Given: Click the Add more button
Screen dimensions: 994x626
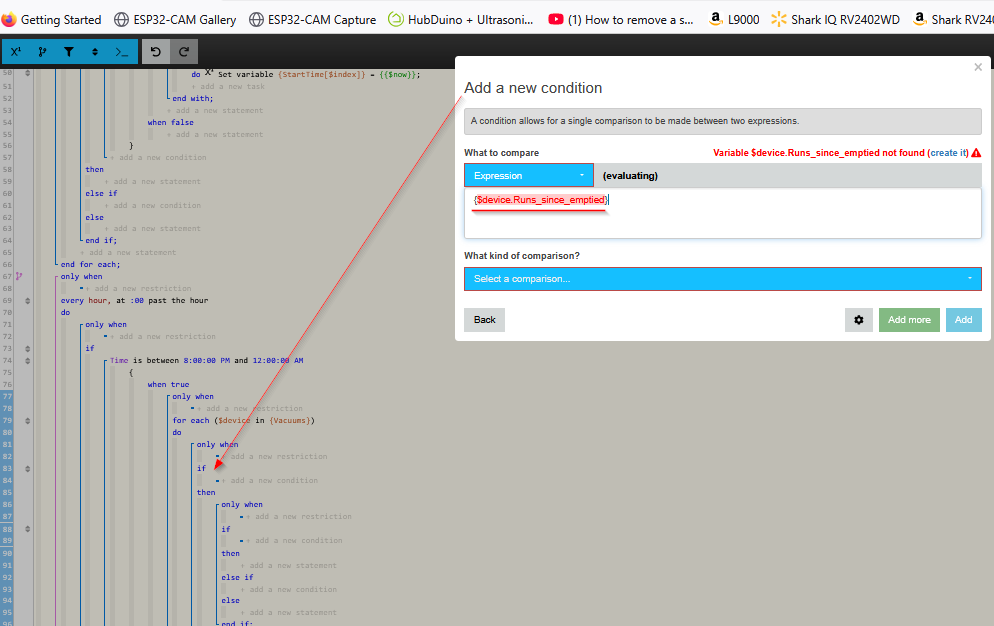Looking at the screenshot, I should [909, 320].
